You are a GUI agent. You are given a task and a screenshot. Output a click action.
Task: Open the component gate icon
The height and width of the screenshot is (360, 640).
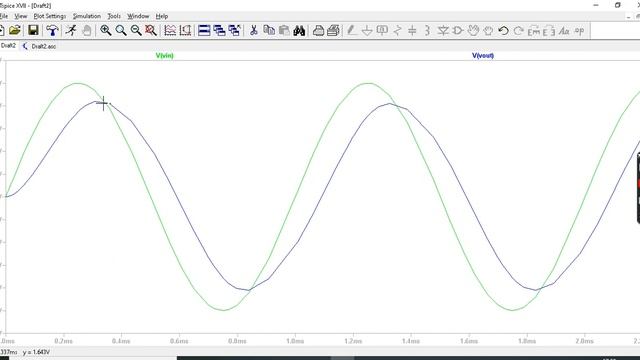(x=458, y=30)
